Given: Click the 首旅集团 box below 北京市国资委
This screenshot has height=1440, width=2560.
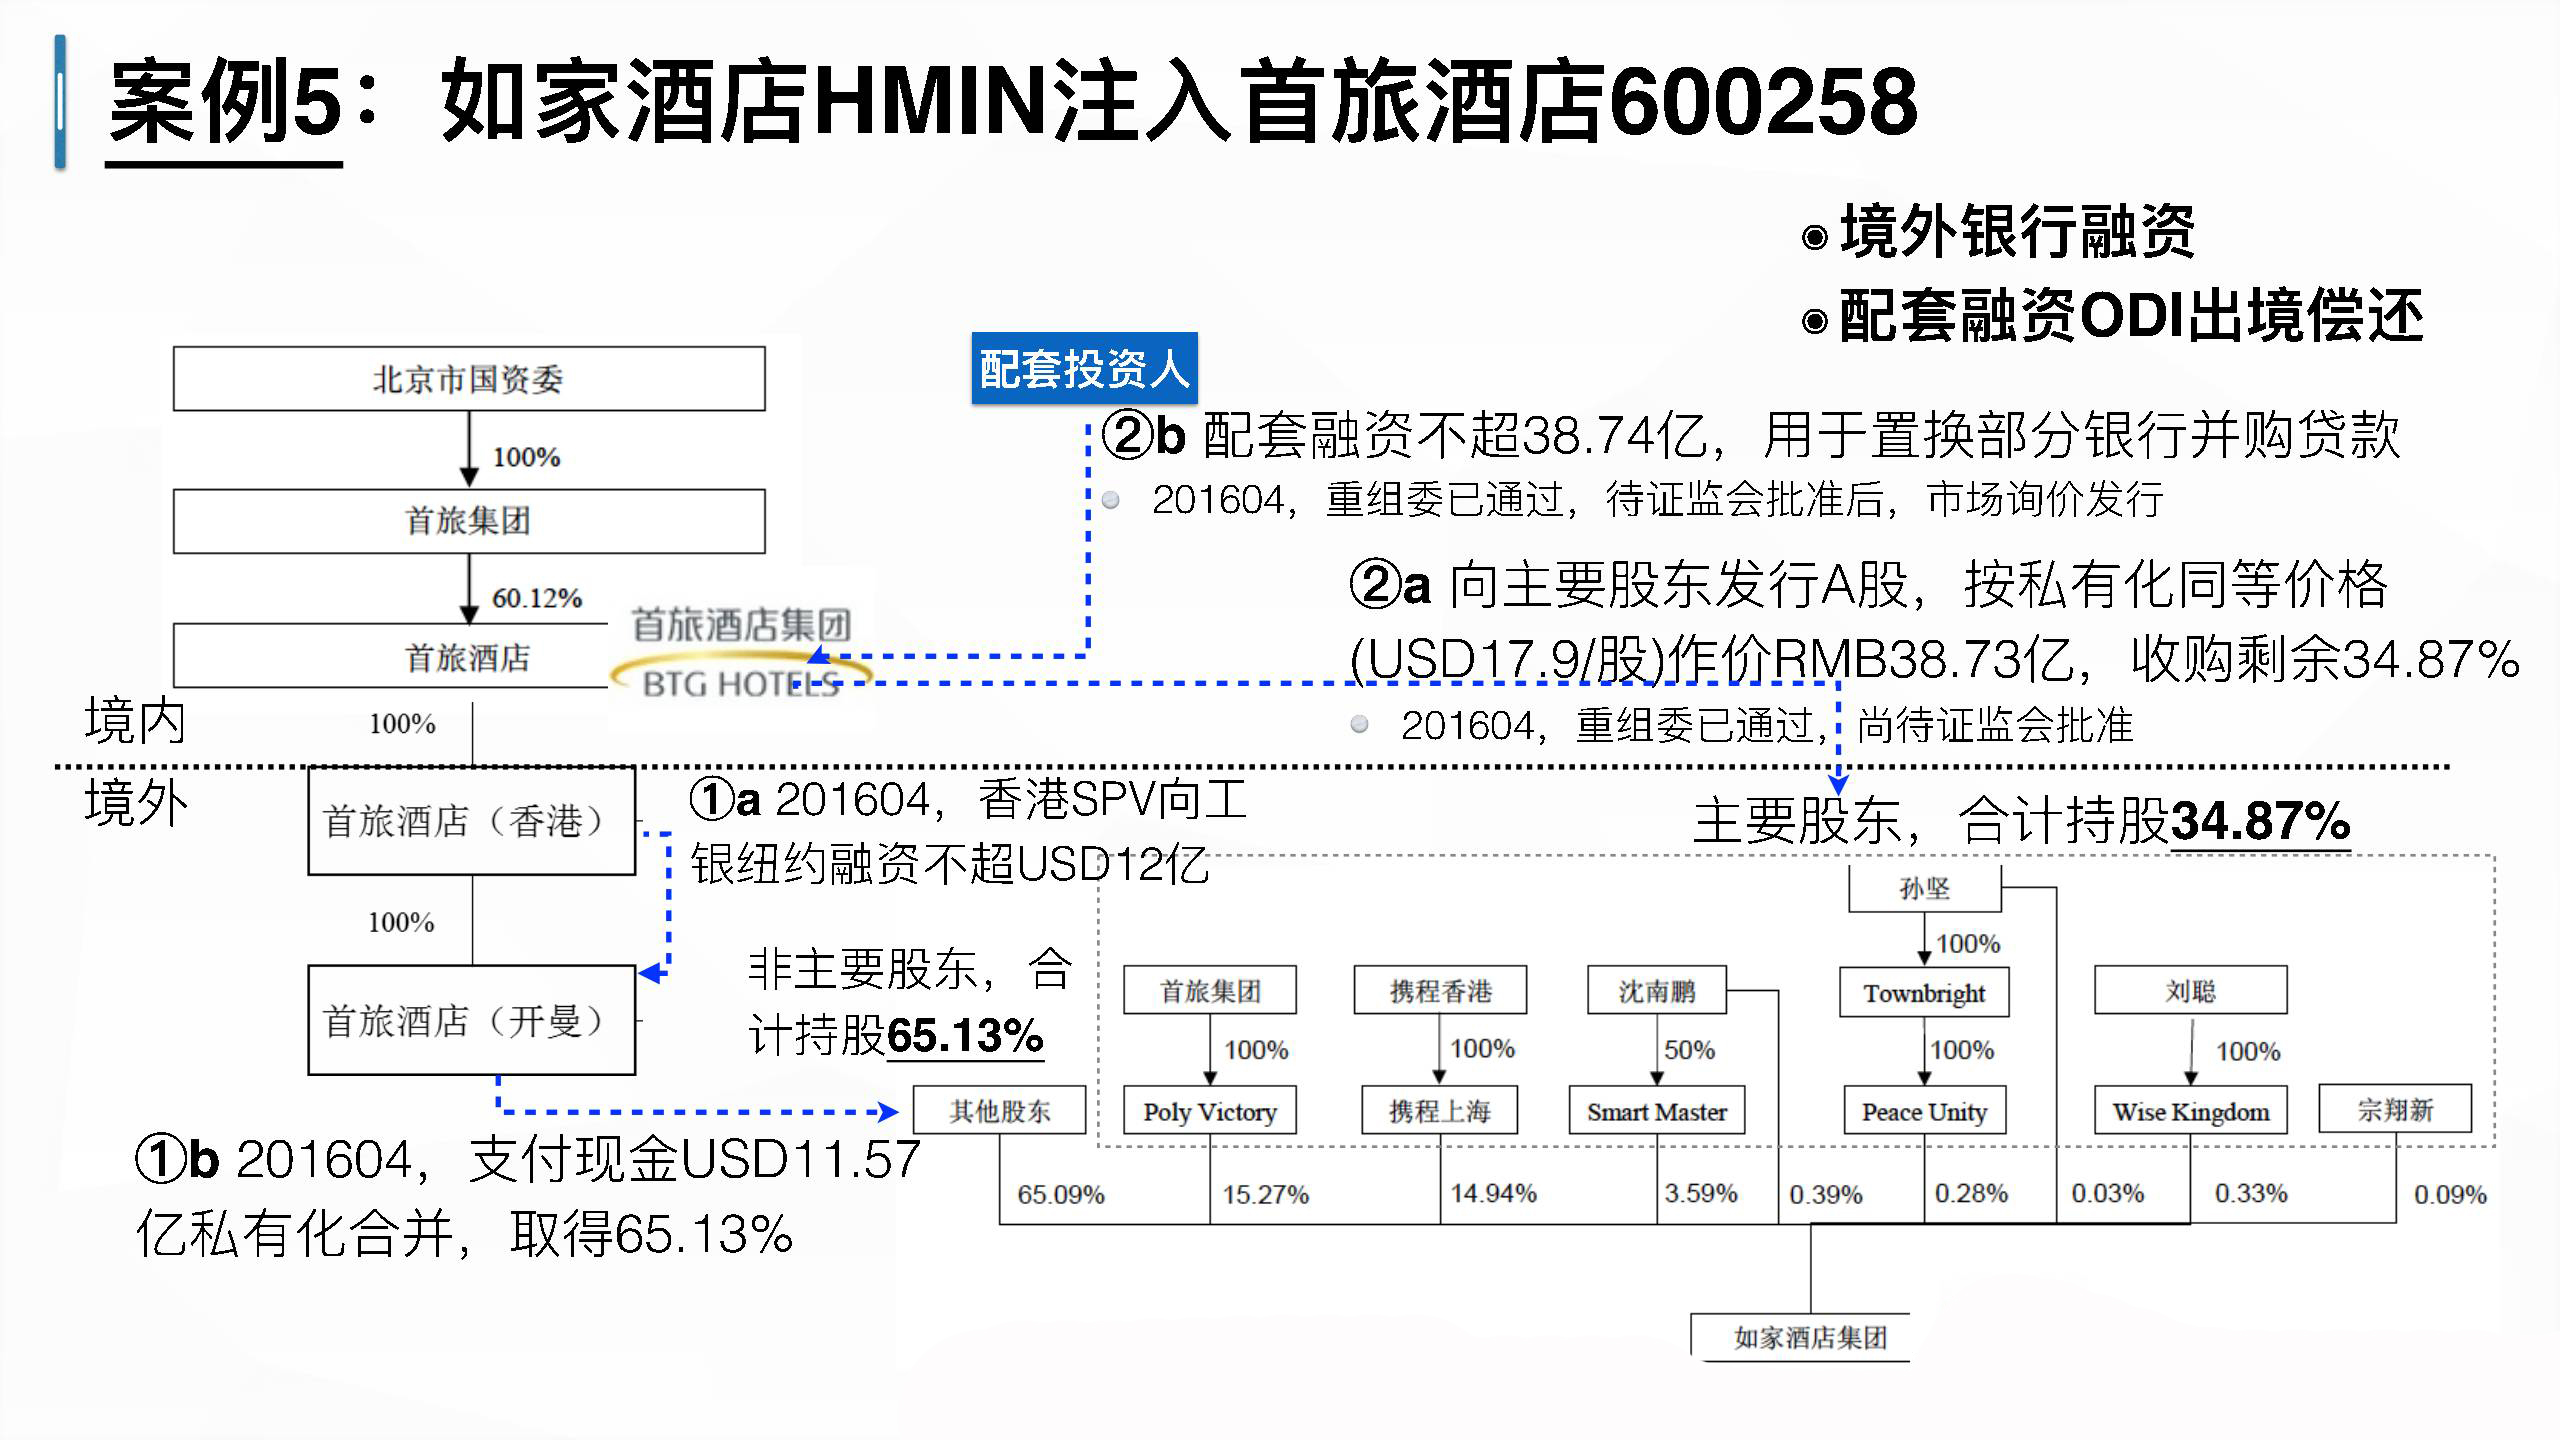Looking at the screenshot, I should (469, 521).
